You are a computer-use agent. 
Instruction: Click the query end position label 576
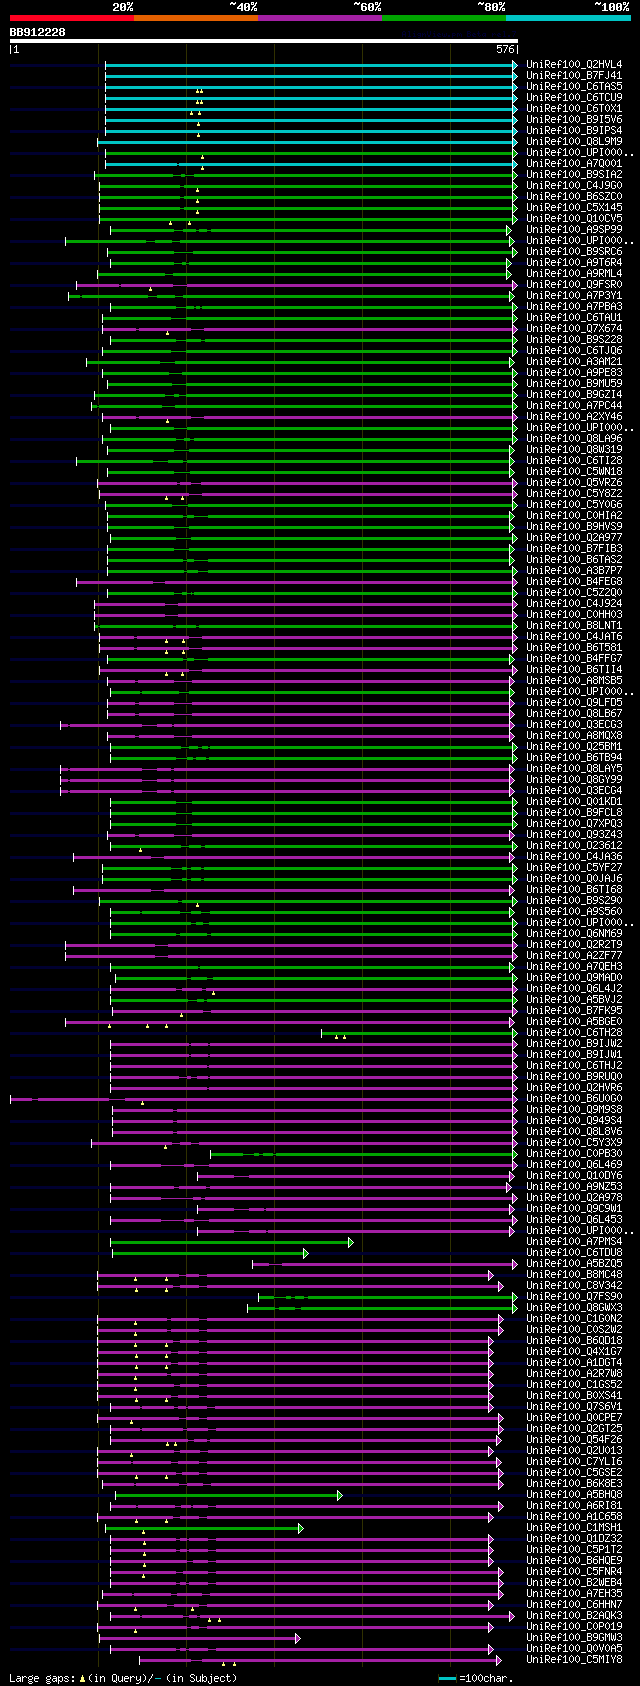coord(505,49)
